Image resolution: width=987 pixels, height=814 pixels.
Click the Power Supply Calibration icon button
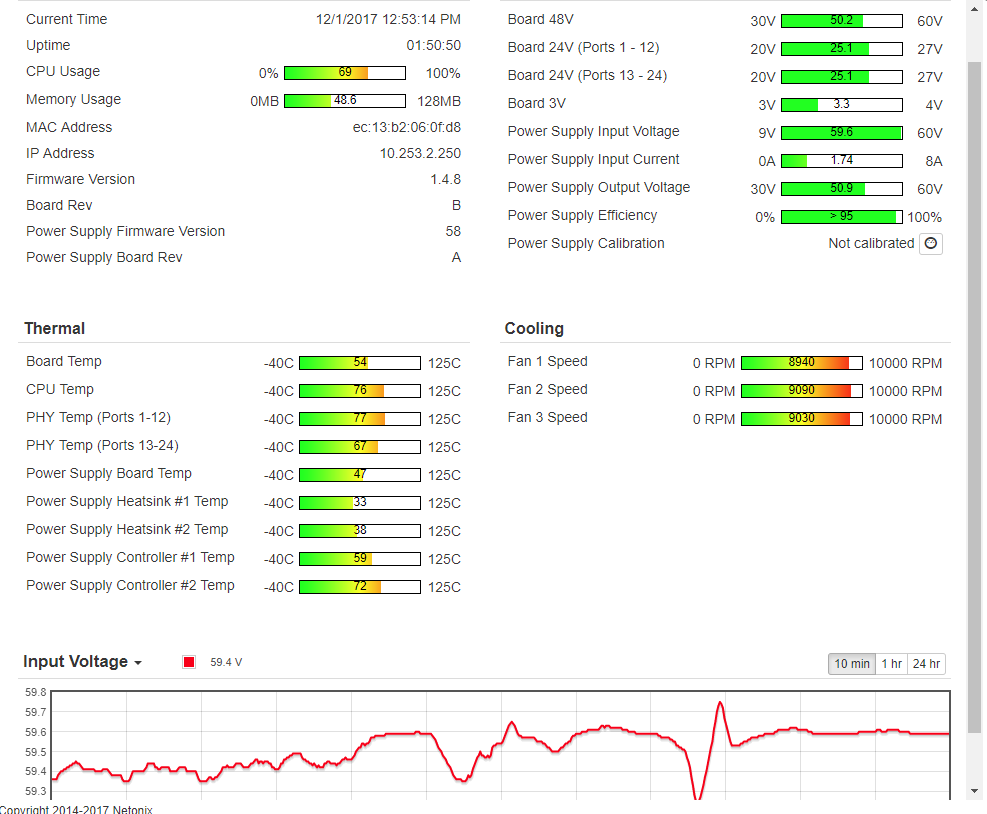point(930,243)
